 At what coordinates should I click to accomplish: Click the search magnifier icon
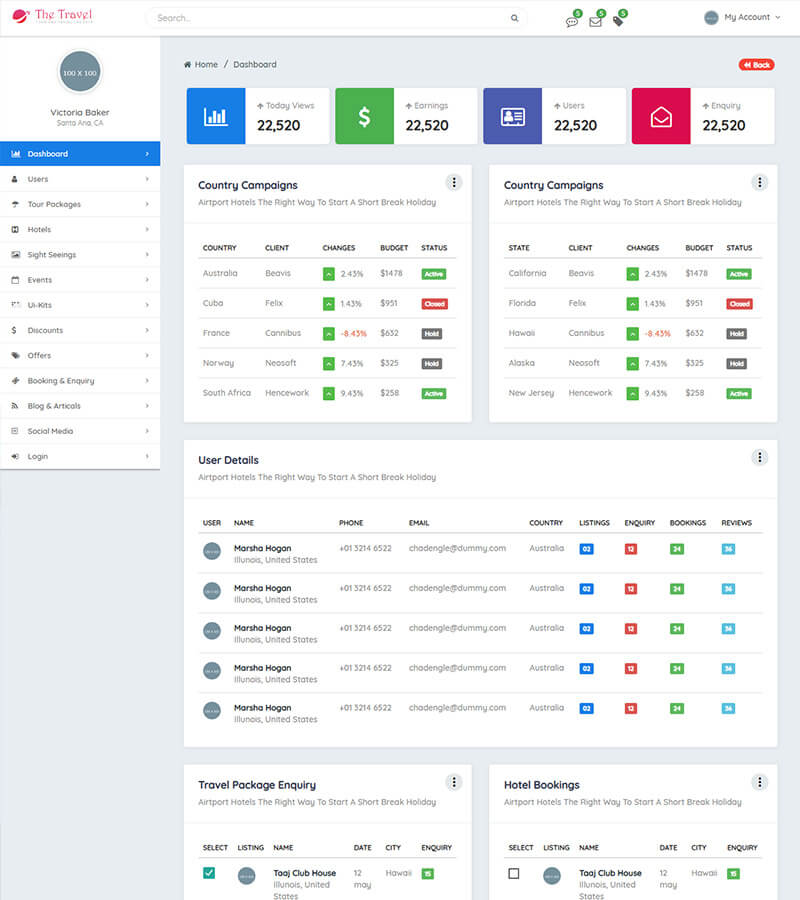pos(515,18)
